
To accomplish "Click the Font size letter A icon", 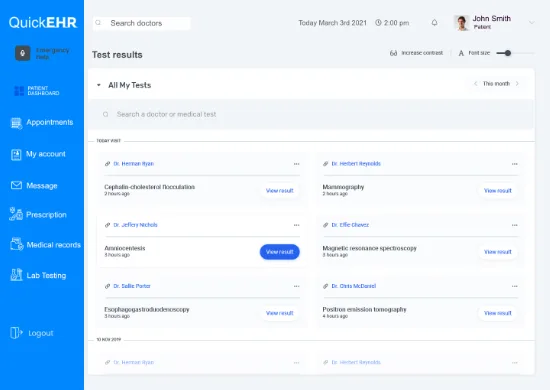I will [x=461, y=53].
